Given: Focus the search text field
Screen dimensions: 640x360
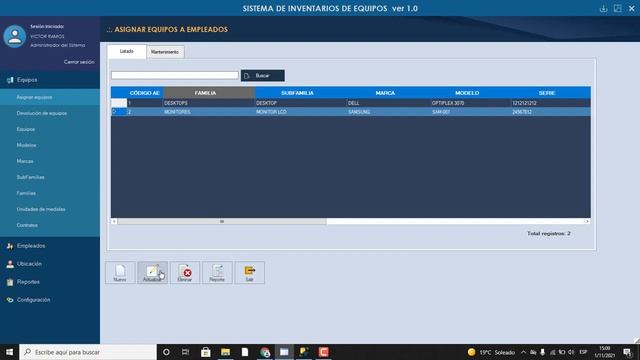Looking at the screenshot, I should pos(175,75).
